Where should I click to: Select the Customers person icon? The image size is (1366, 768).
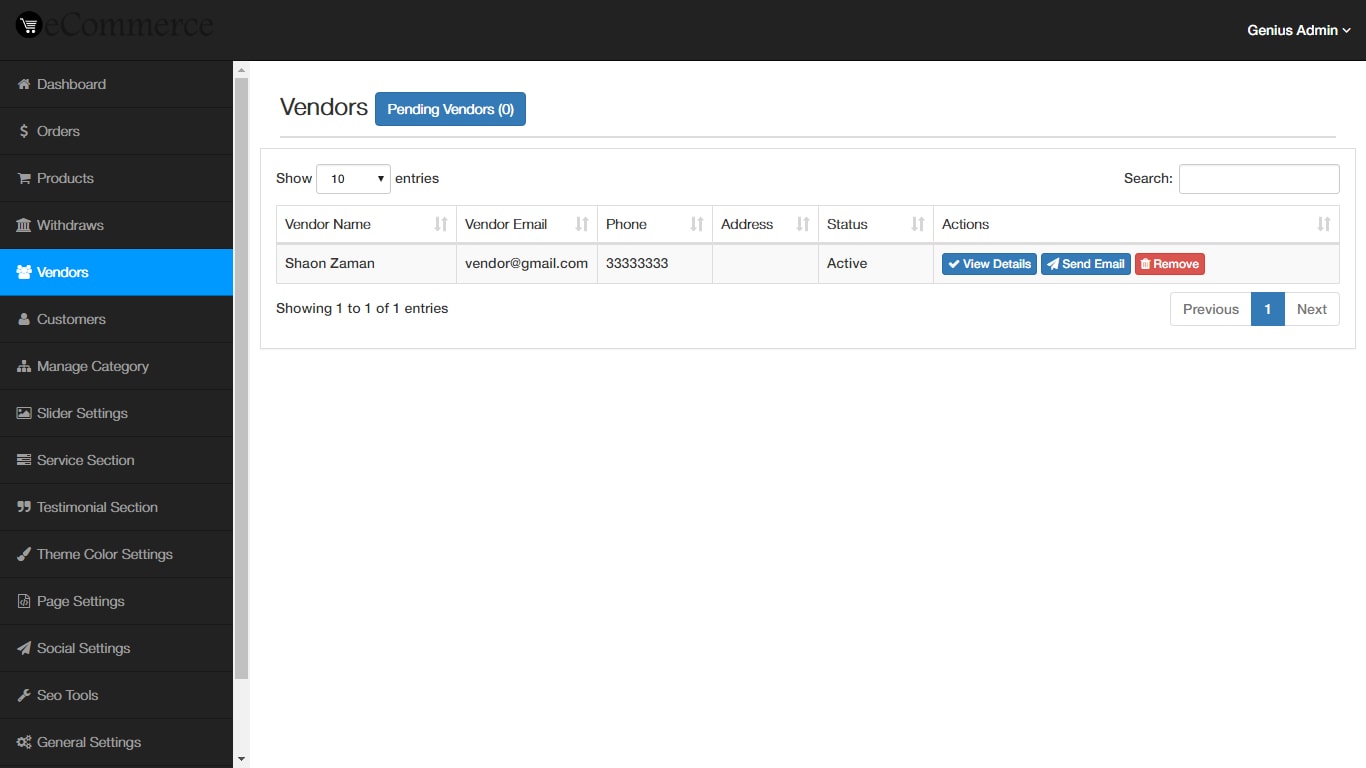point(23,319)
